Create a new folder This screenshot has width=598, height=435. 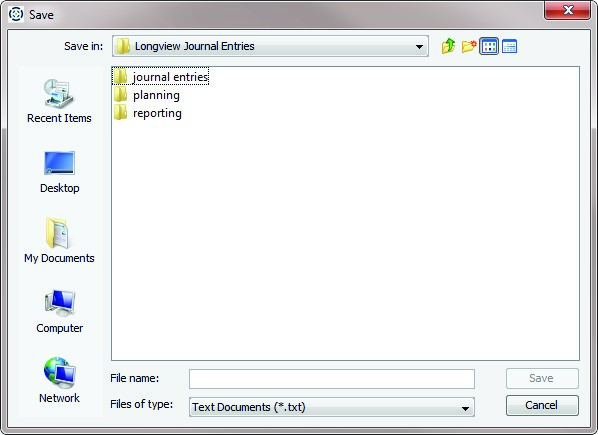tap(469, 46)
